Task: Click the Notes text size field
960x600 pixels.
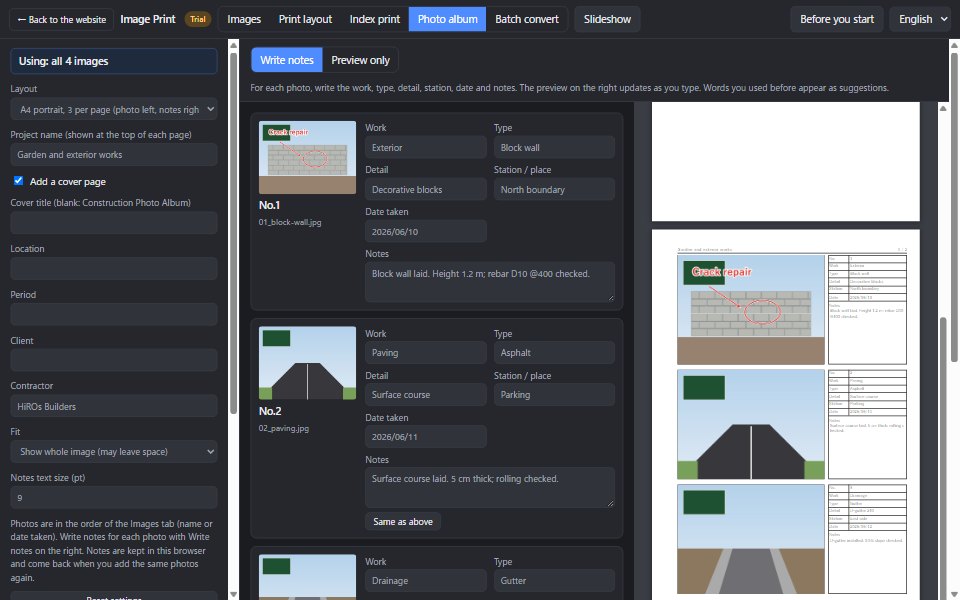Action: point(114,498)
